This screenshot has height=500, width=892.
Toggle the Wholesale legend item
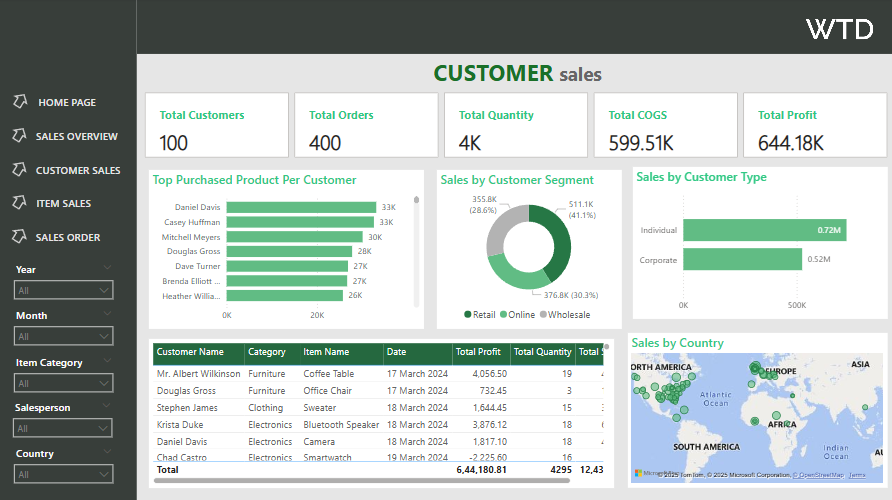pyautogui.click(x=565, y=315)
